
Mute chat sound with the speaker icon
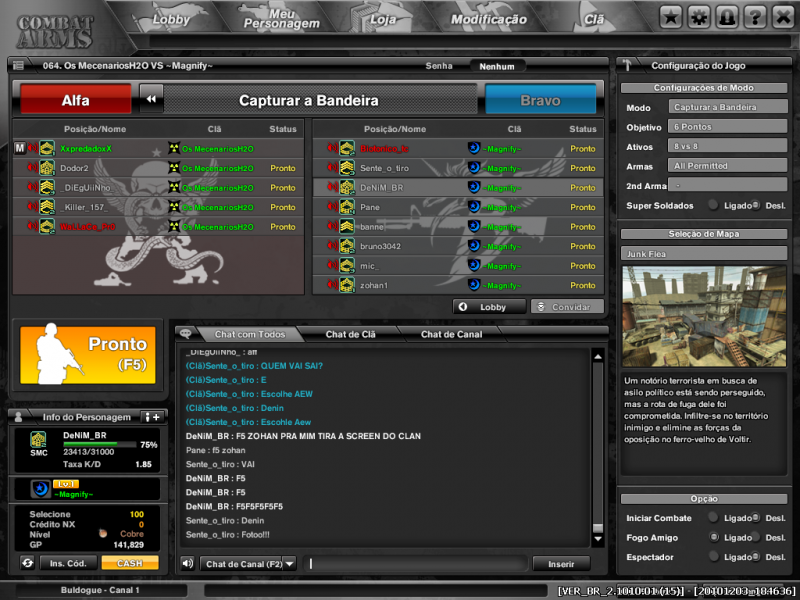(x=187, y=563)
